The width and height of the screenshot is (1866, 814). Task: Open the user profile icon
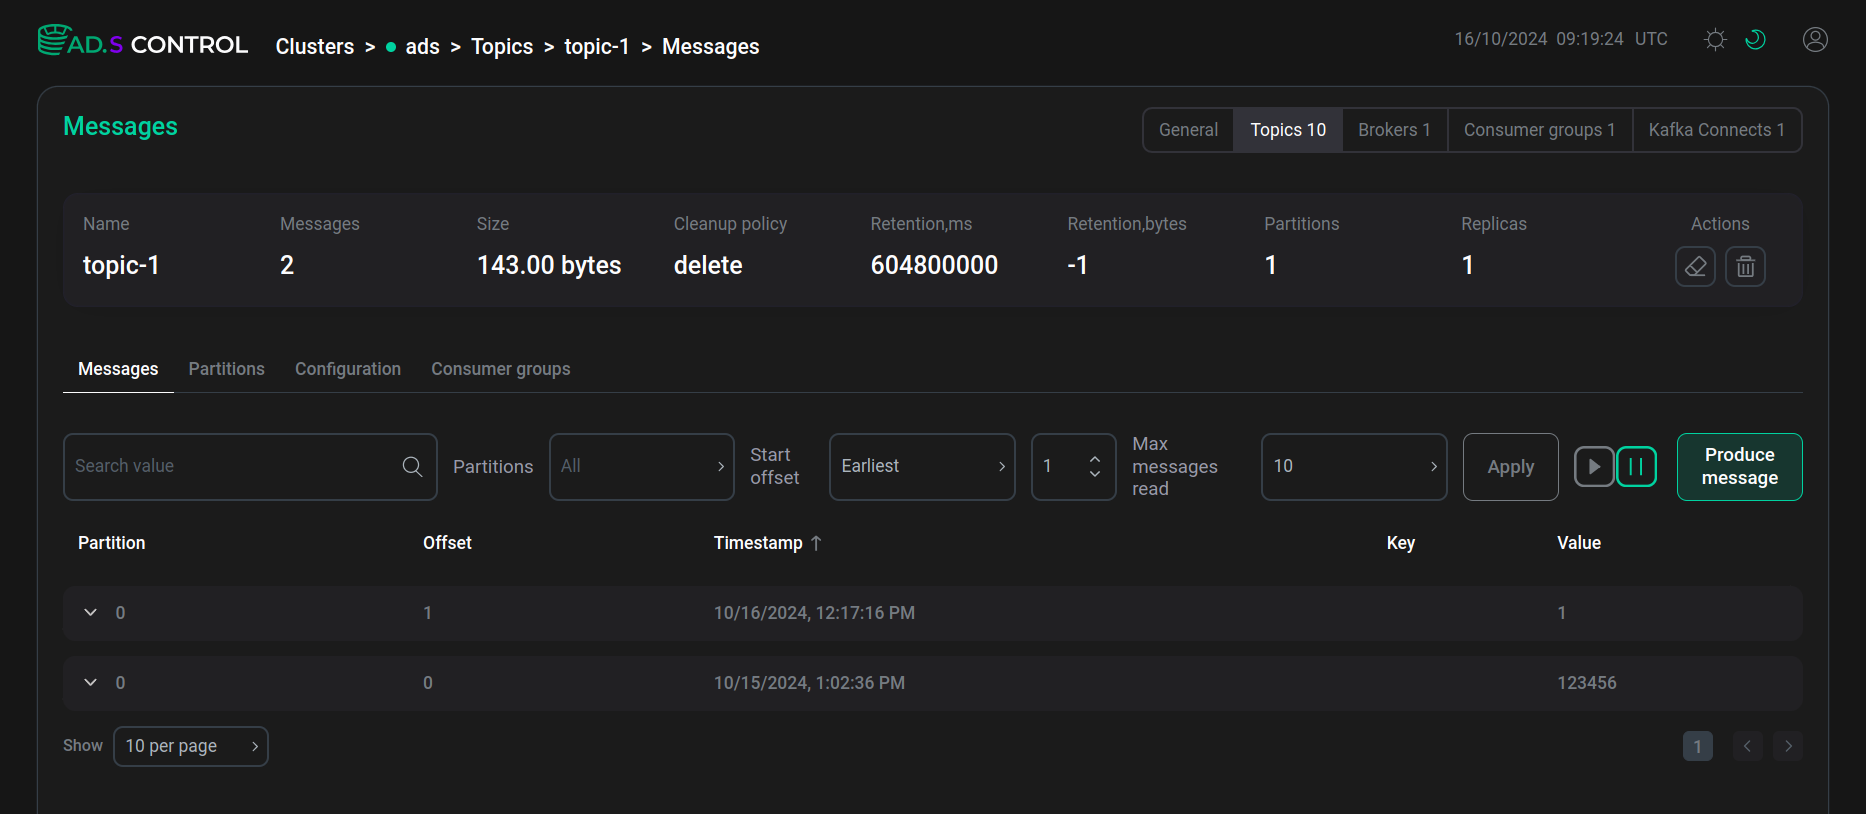[1815, 39]
